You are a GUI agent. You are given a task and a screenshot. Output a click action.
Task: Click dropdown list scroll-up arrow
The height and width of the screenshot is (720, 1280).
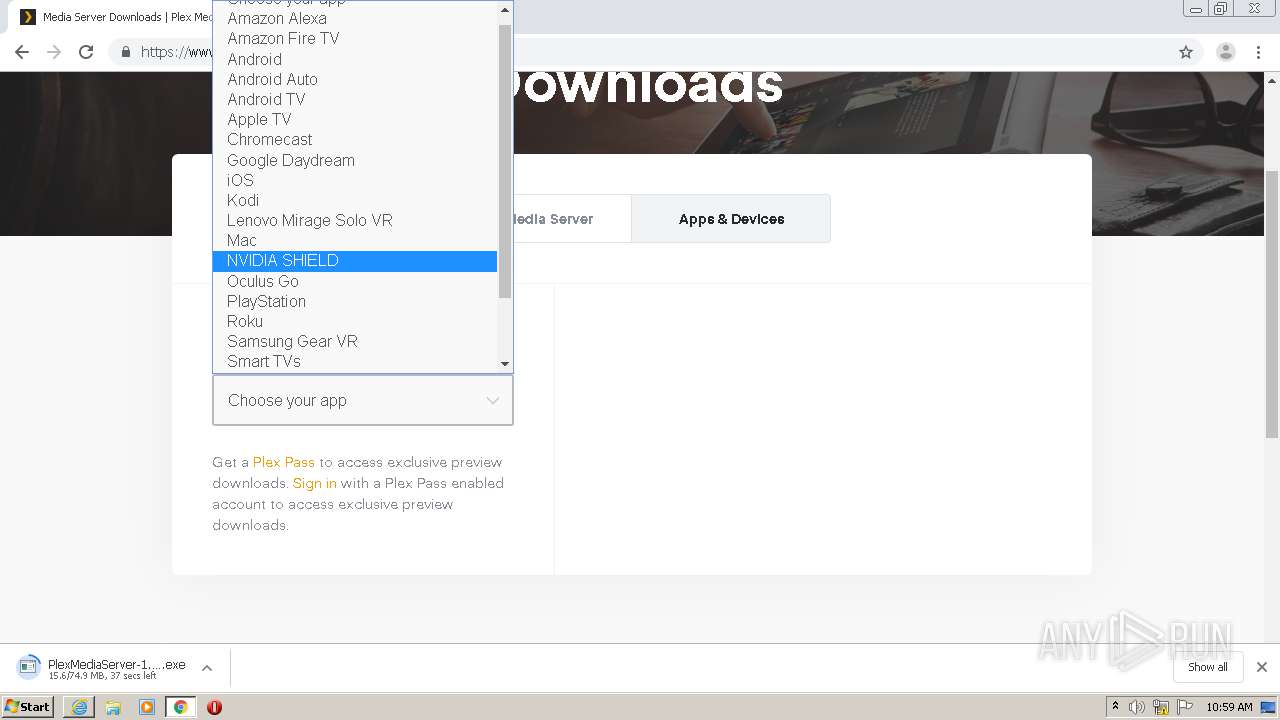pyautogui.click(x=505, y=10)
